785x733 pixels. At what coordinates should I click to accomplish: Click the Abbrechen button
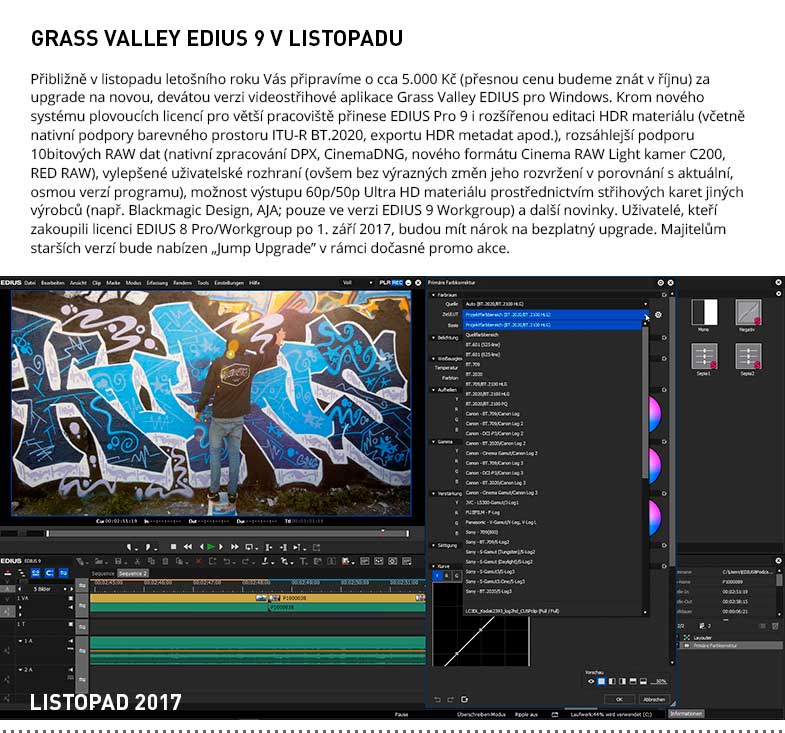click(x=654, y=699)
